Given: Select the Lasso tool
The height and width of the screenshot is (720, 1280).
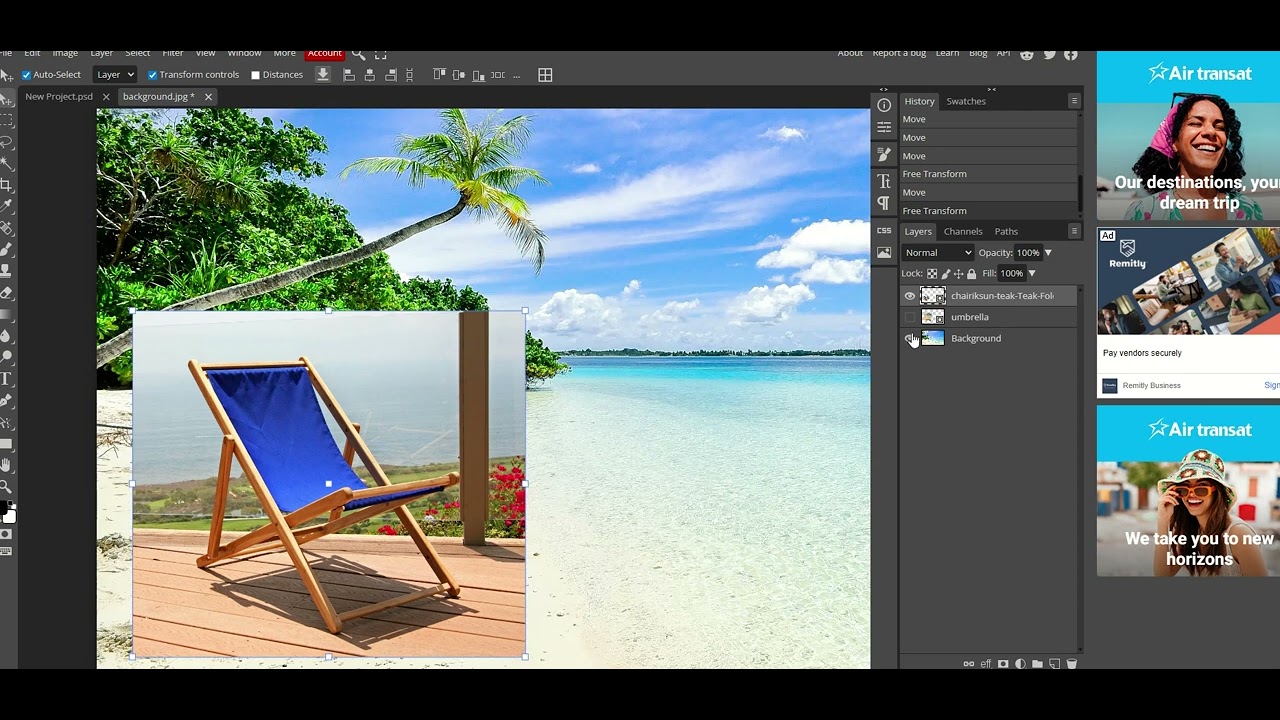Looking at the screenshot, I should pos(6,141).
